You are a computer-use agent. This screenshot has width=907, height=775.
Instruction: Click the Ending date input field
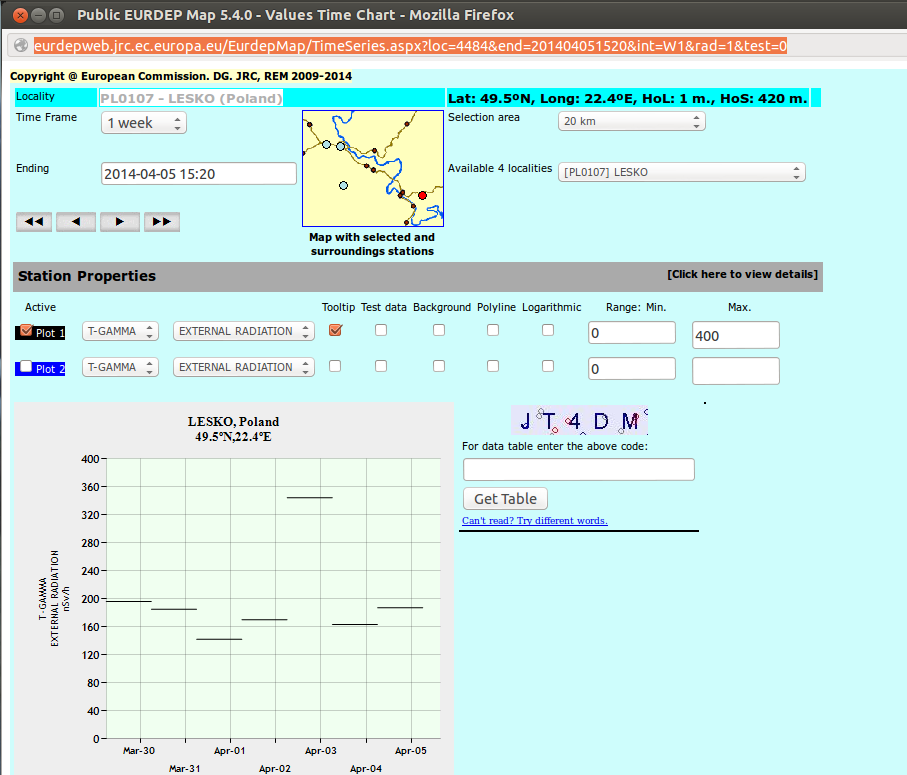coord(199,174)
